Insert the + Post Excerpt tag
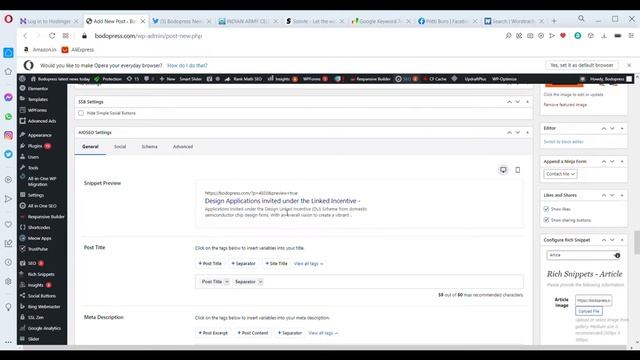 (x=213, y=333)
